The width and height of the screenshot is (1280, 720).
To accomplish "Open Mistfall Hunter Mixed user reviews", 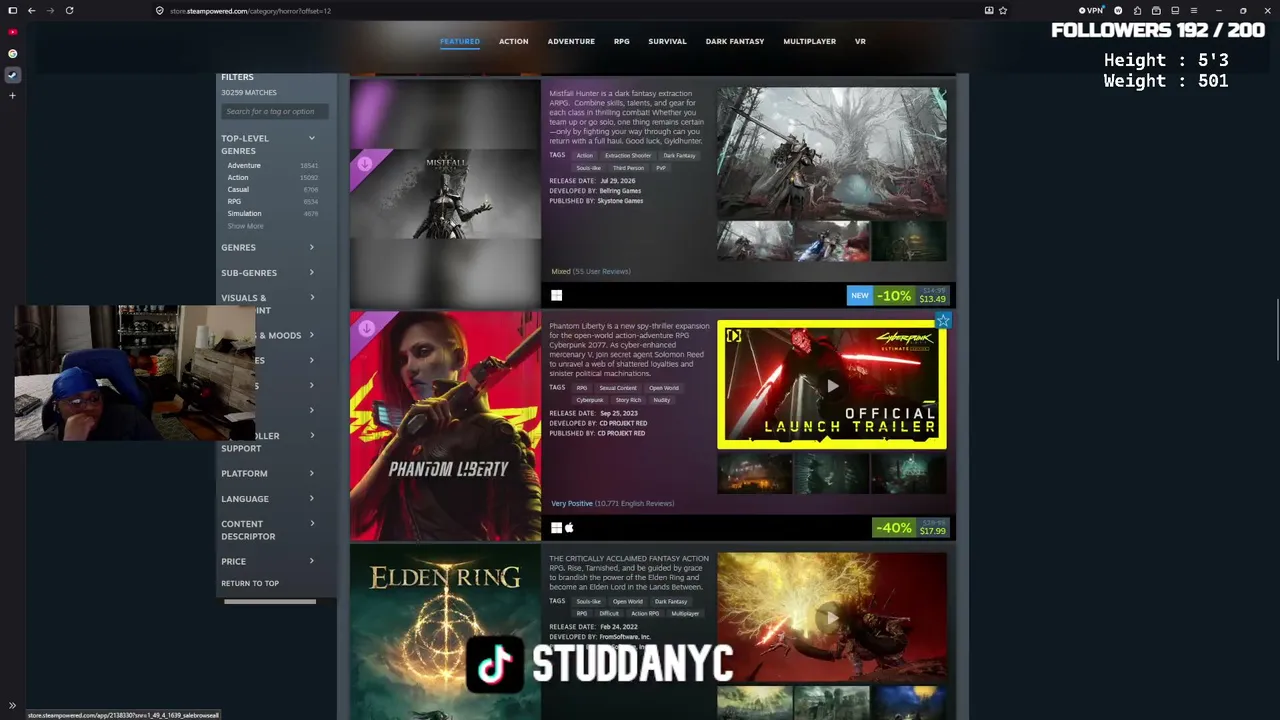I will pos(591,271).
